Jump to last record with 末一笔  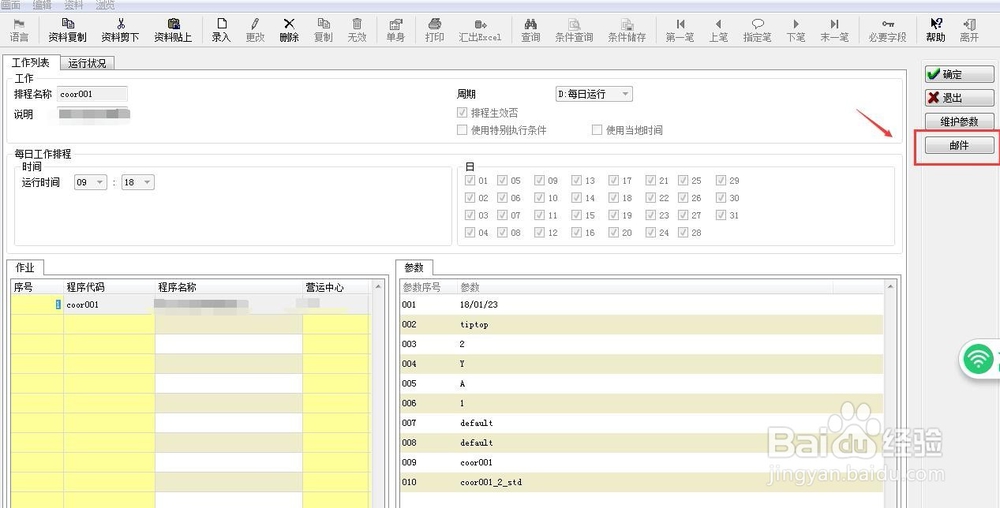tap(834, 30)
